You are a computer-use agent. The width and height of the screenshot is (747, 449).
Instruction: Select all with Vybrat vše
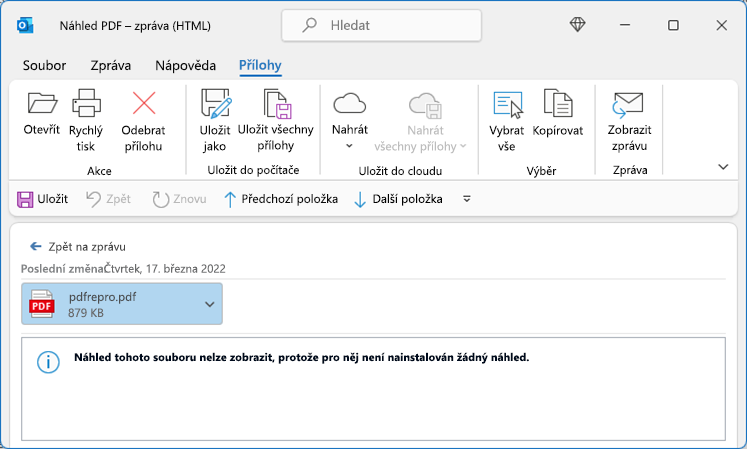point(506,121)
